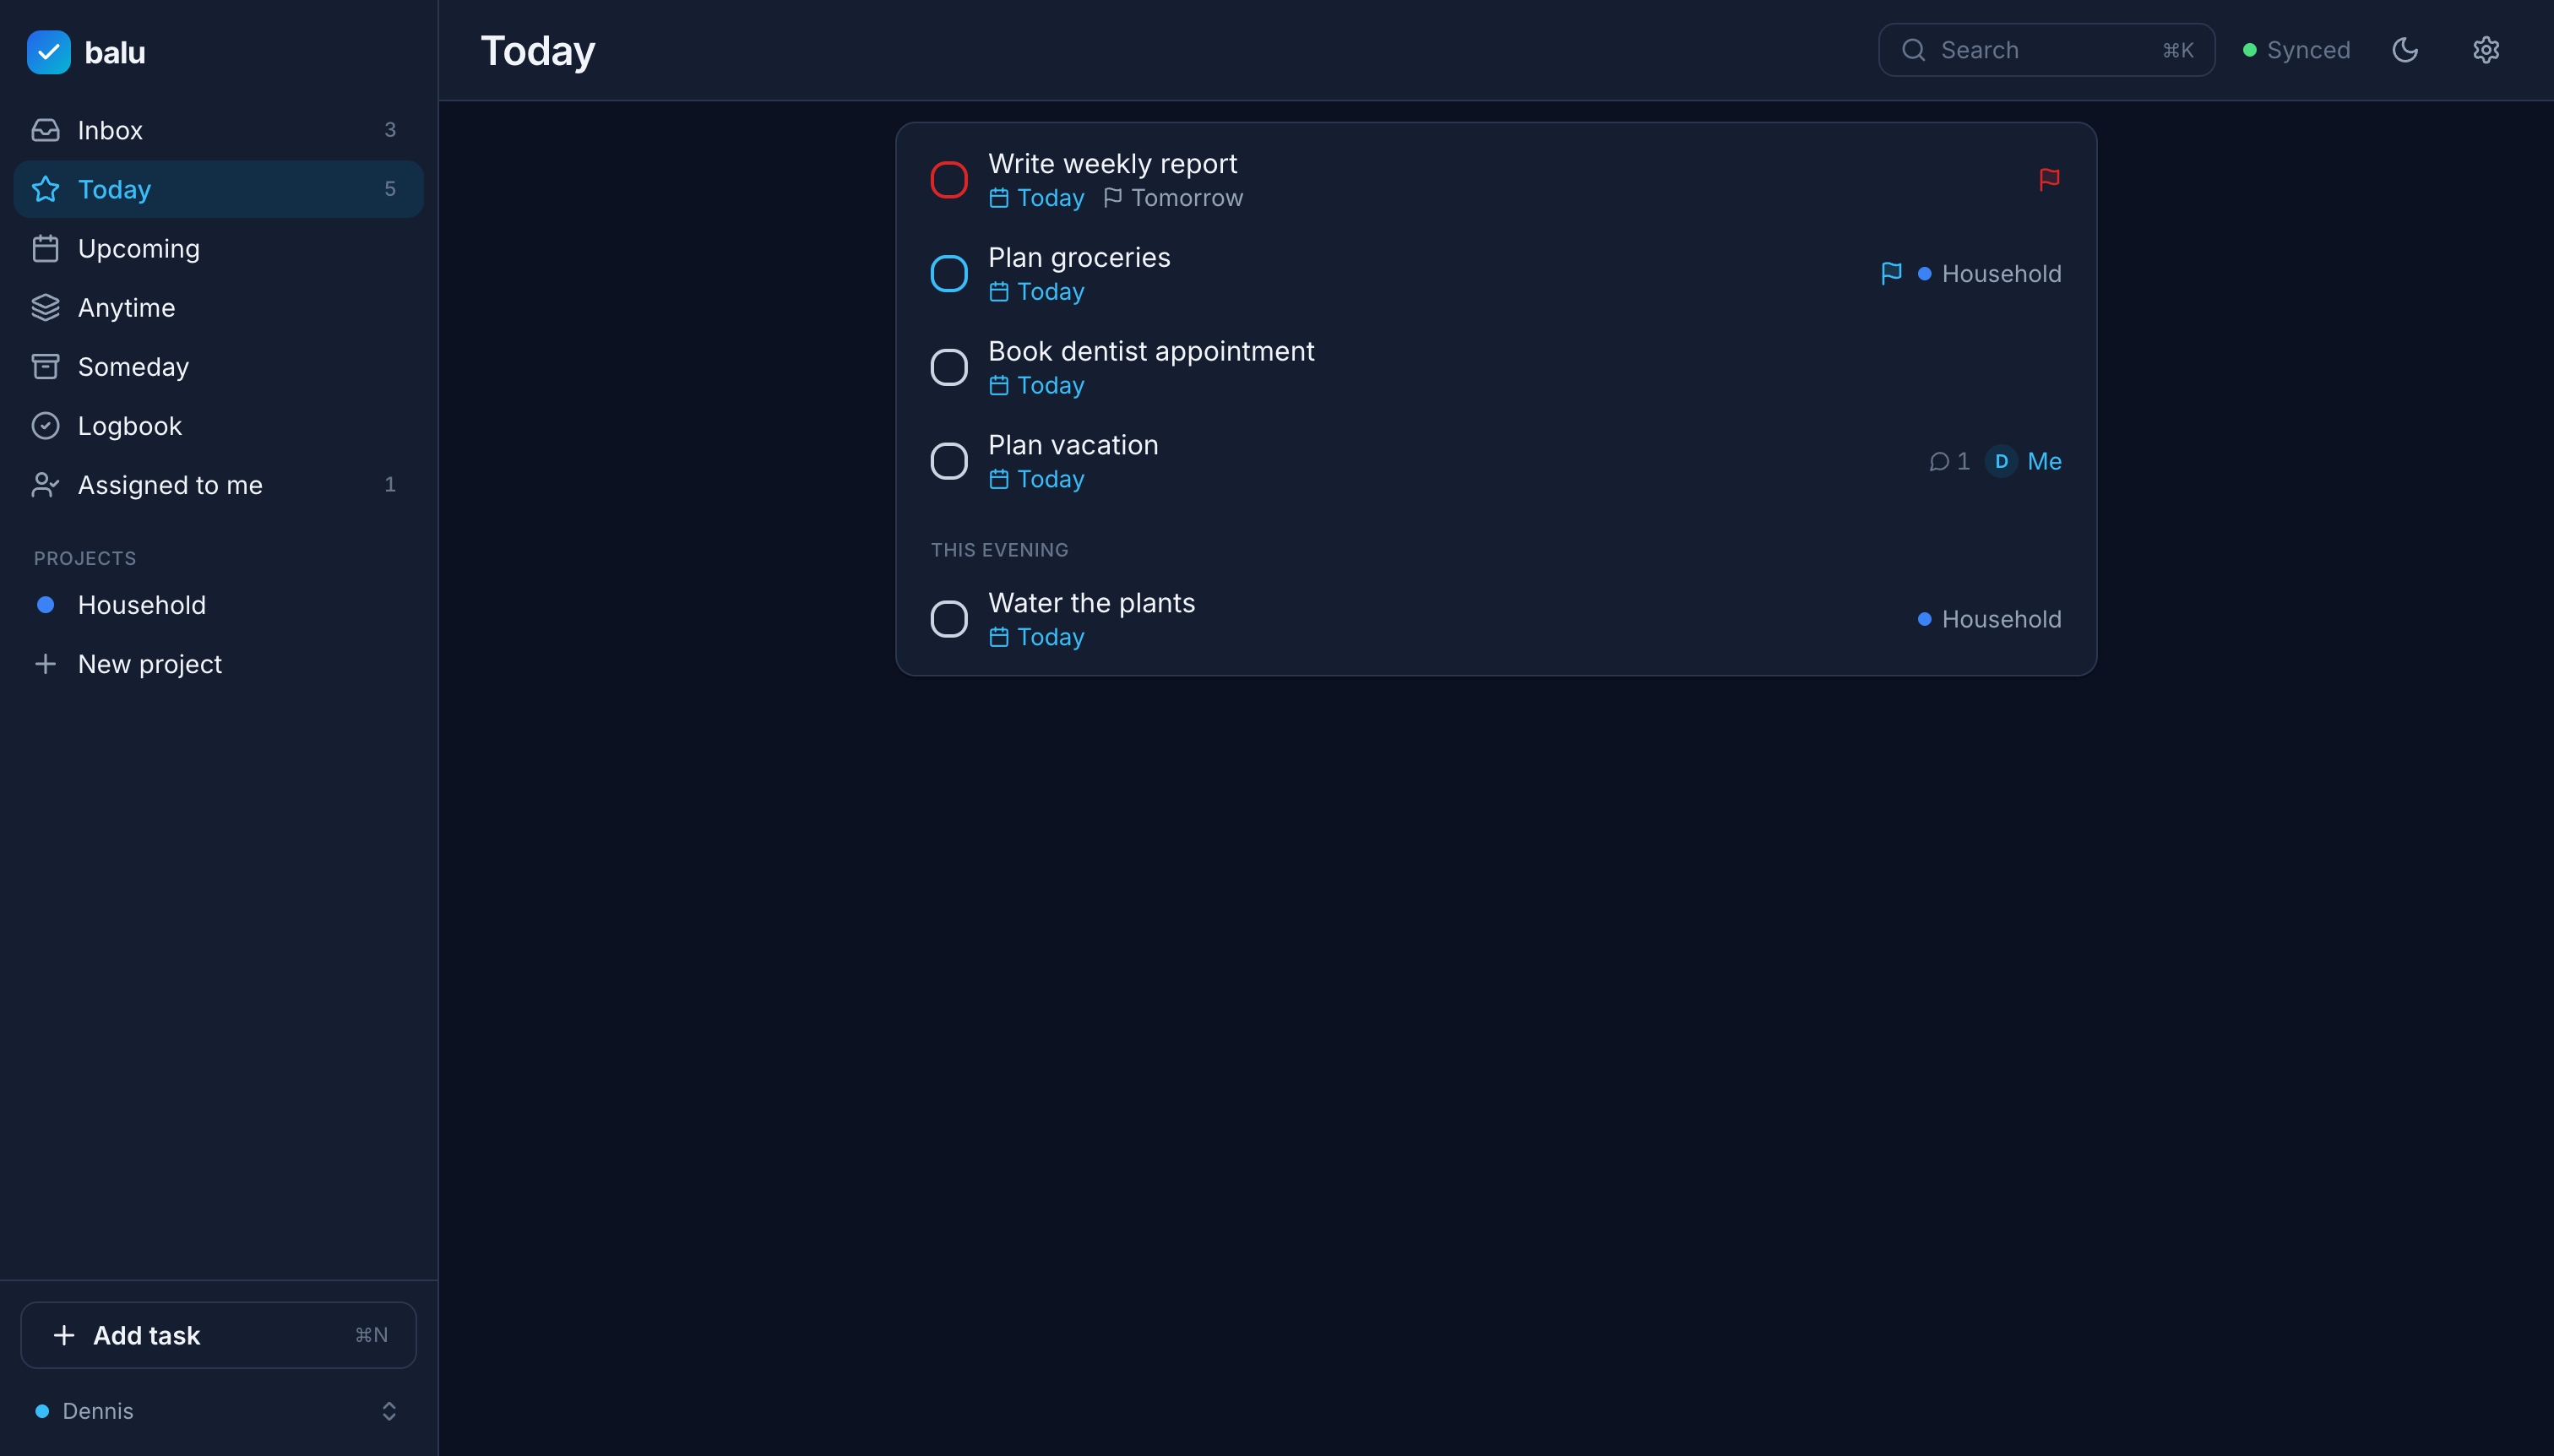Viewport: 2554px width, 1456px height.
Task: Click into the Search field
Action: 2046,50
